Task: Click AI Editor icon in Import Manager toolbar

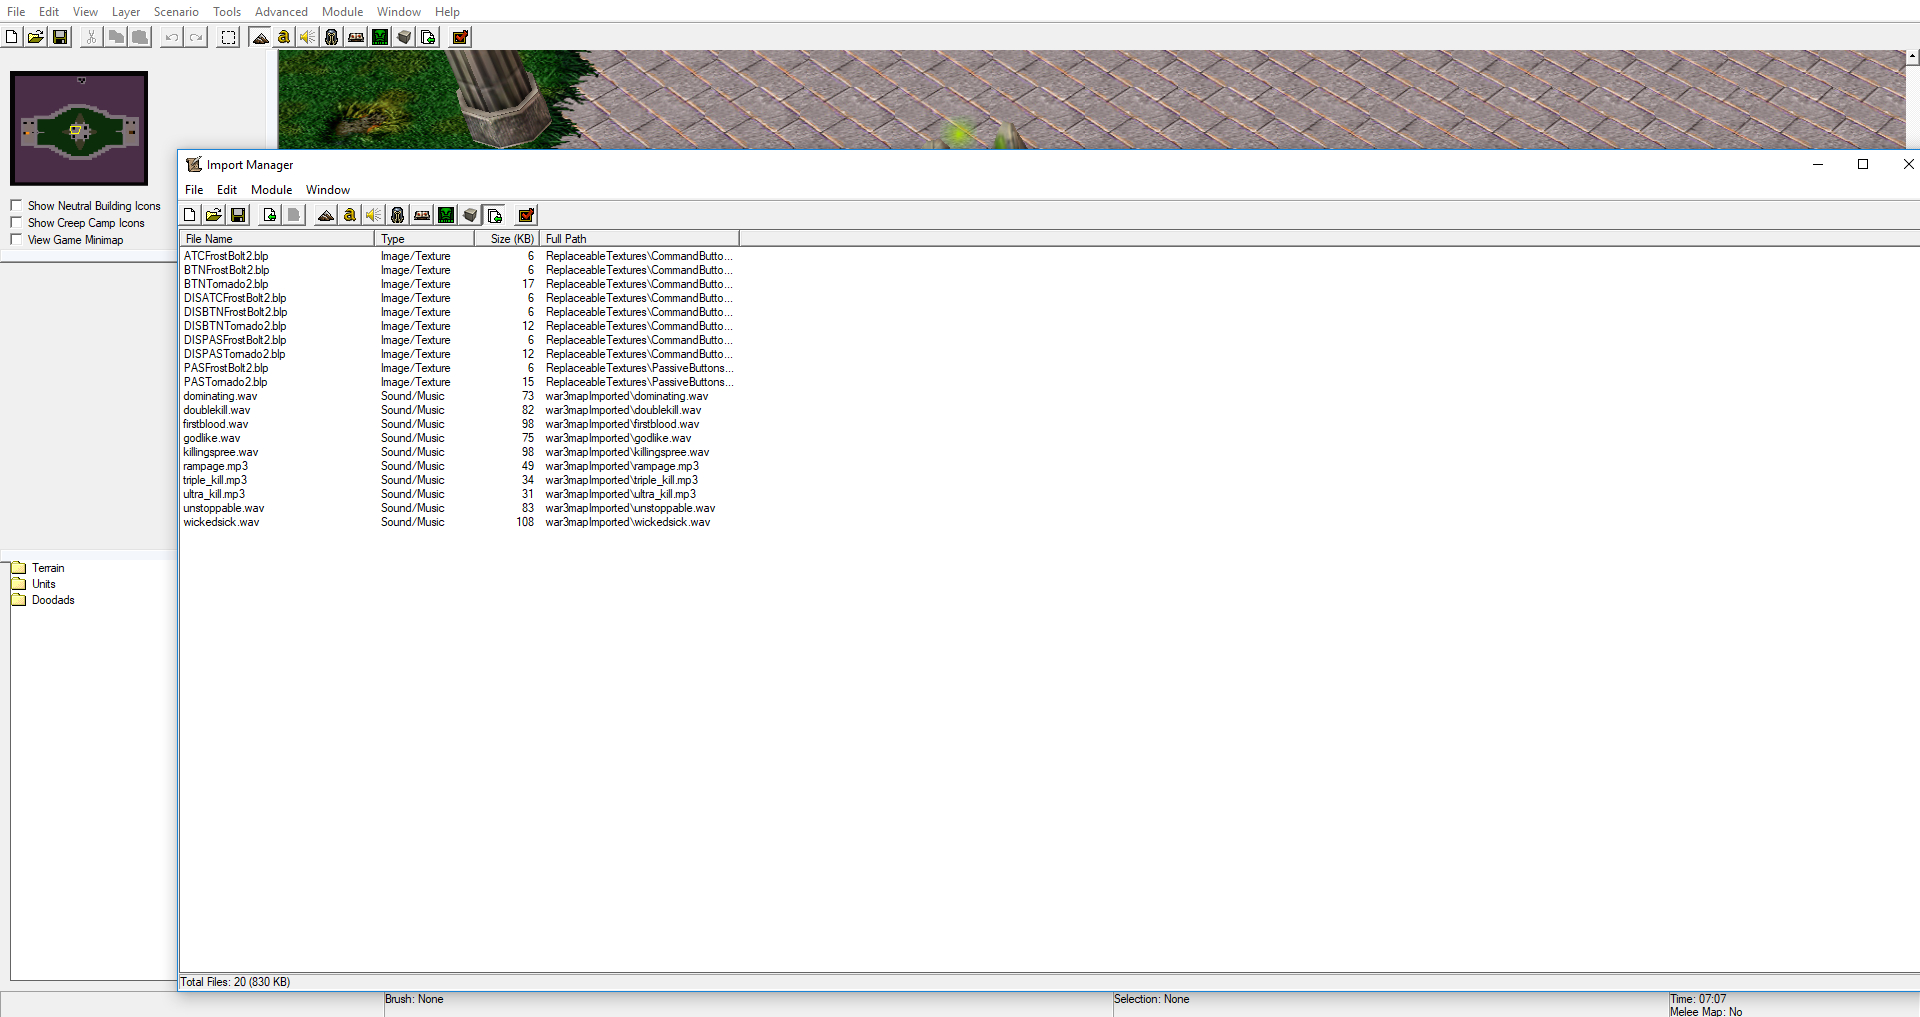Action: (446, 215)
